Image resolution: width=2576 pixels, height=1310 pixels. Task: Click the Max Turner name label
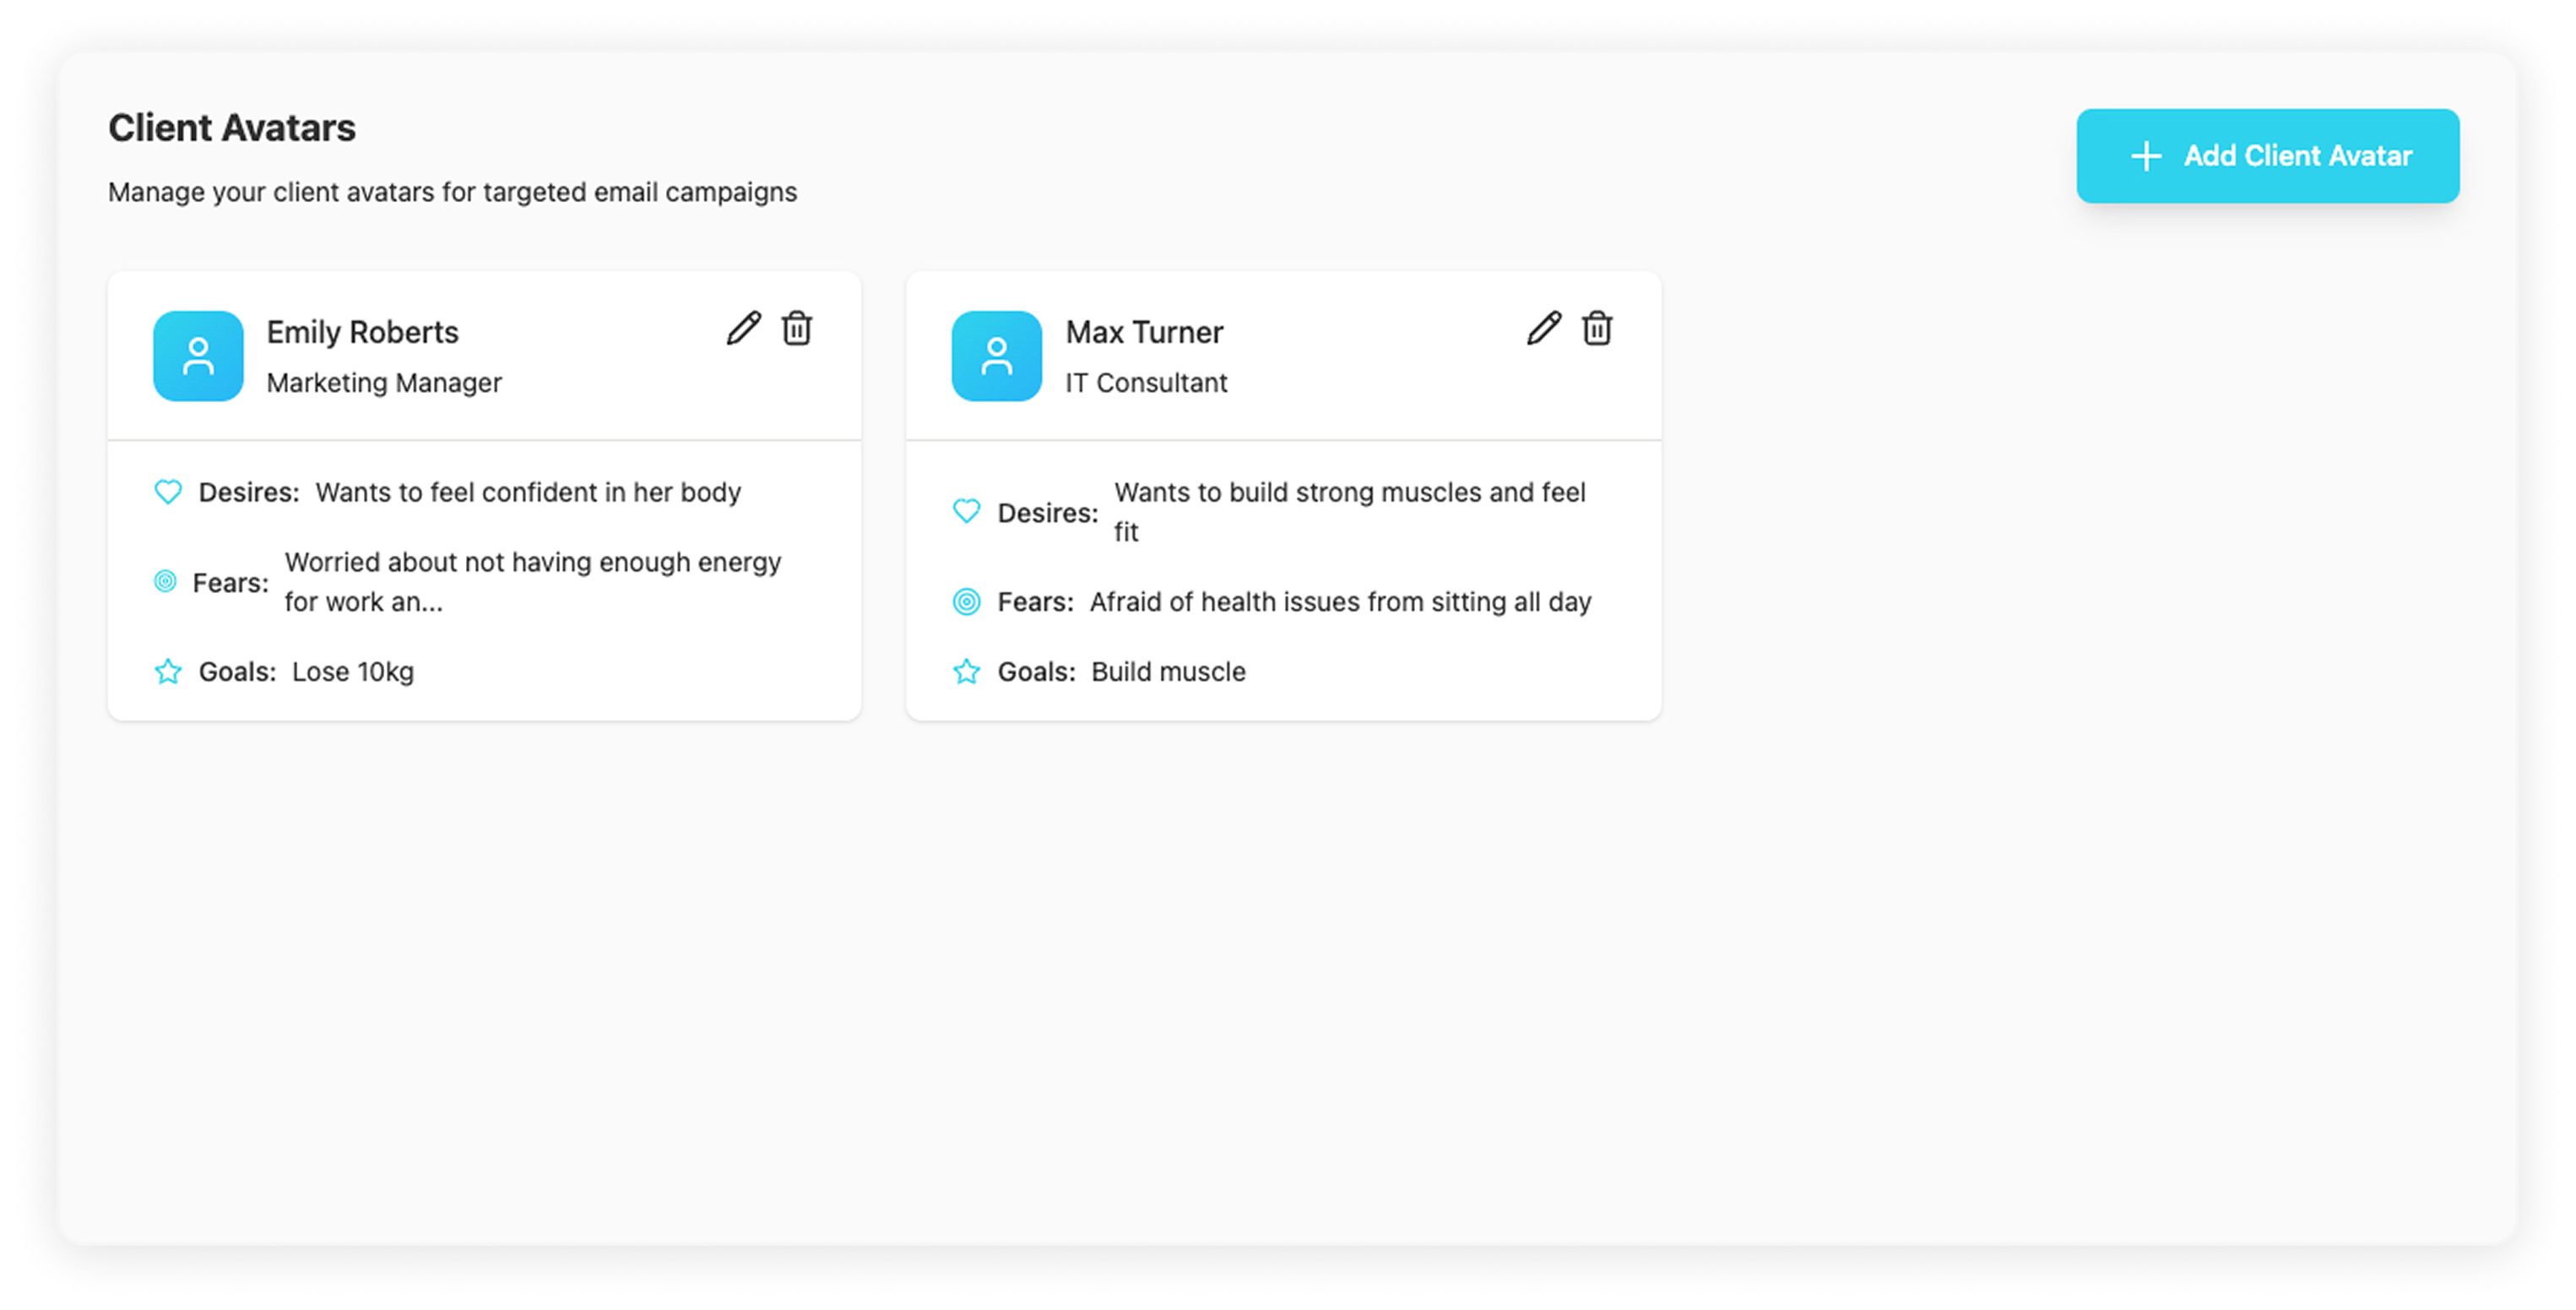pyautogui.click(x=1144, y=331)
